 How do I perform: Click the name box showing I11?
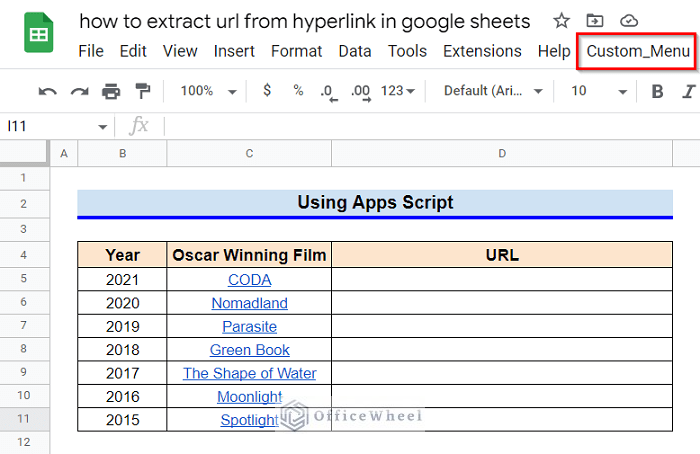click(x=50, y=126)
